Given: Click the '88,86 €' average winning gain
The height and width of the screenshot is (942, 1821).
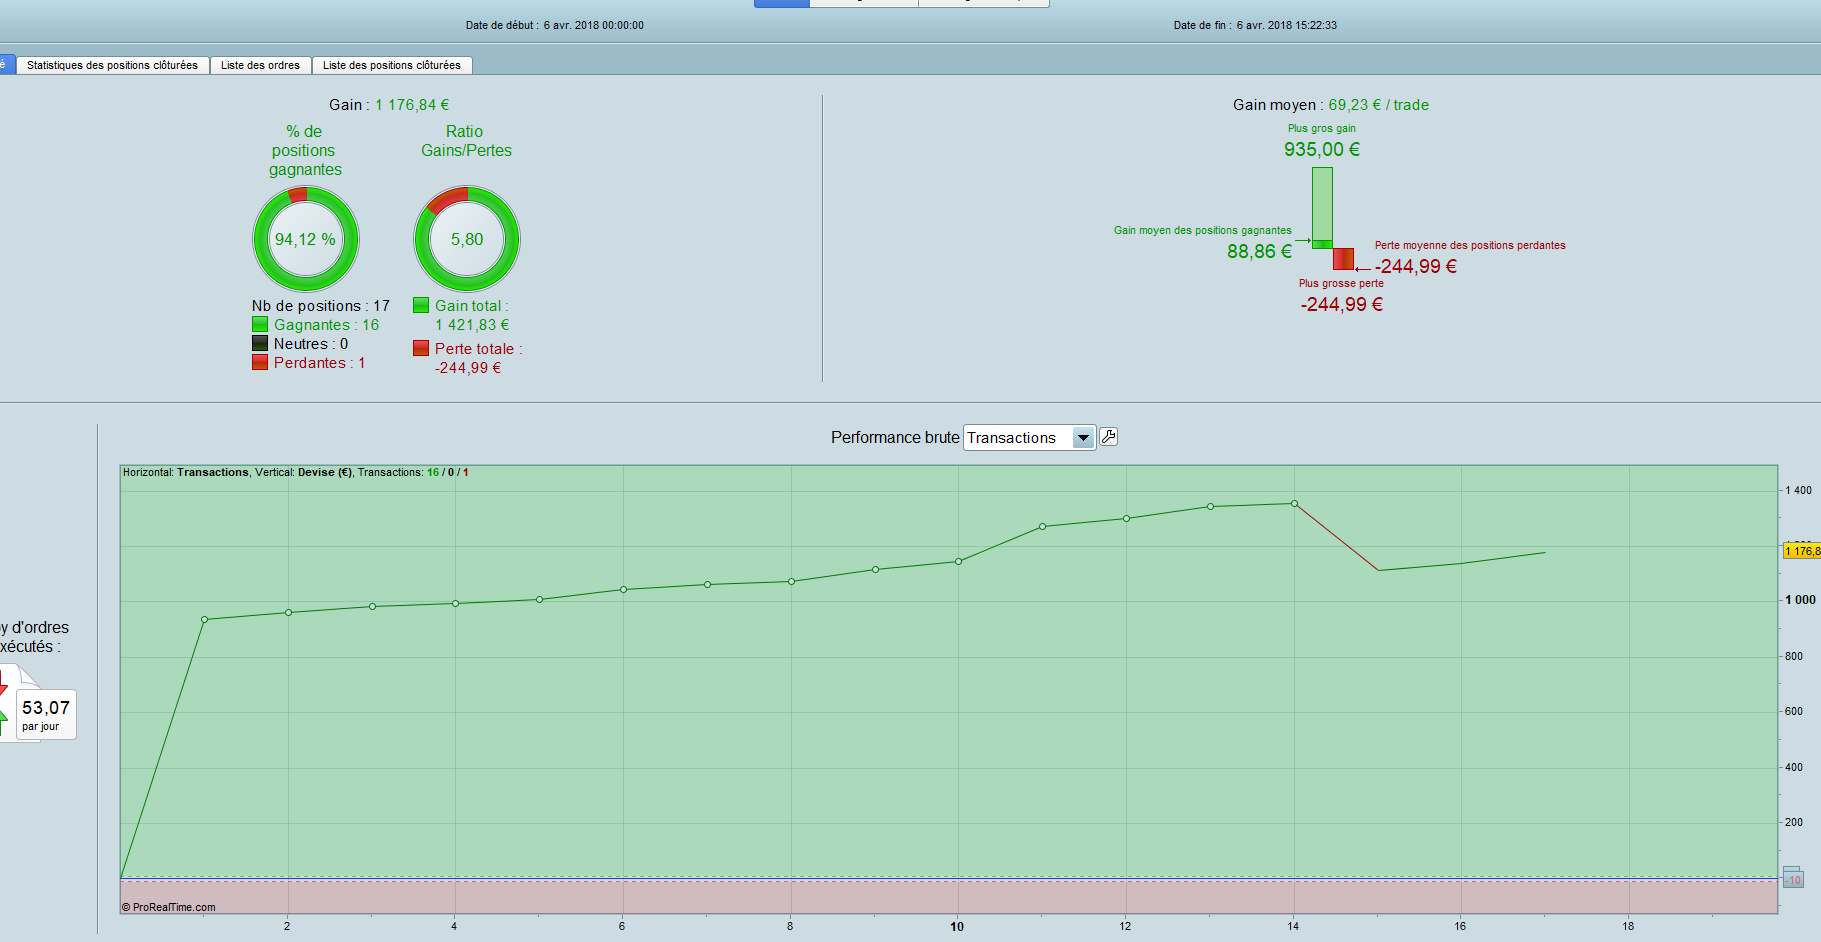Looking at the screenshot, I should (x=1260, y=252).
